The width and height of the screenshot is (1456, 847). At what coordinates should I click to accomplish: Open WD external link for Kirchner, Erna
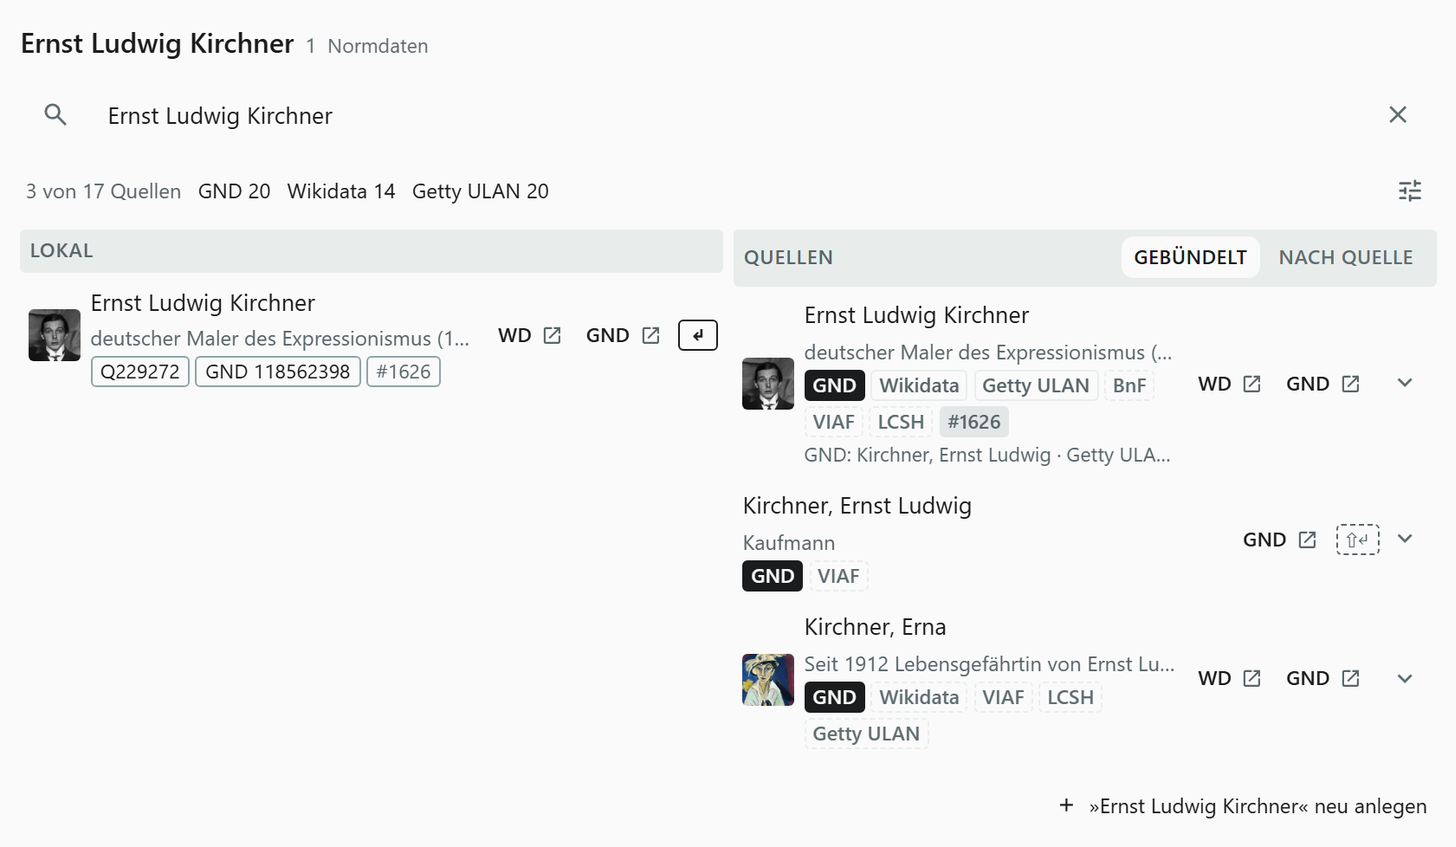coord(1230,678)
